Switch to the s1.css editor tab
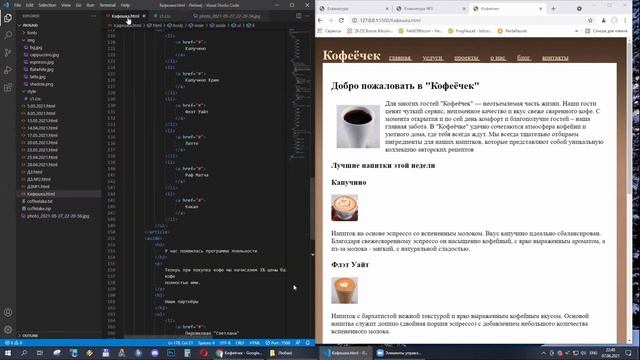This screenshot has width=640, height=360. (x=165, y=16)
